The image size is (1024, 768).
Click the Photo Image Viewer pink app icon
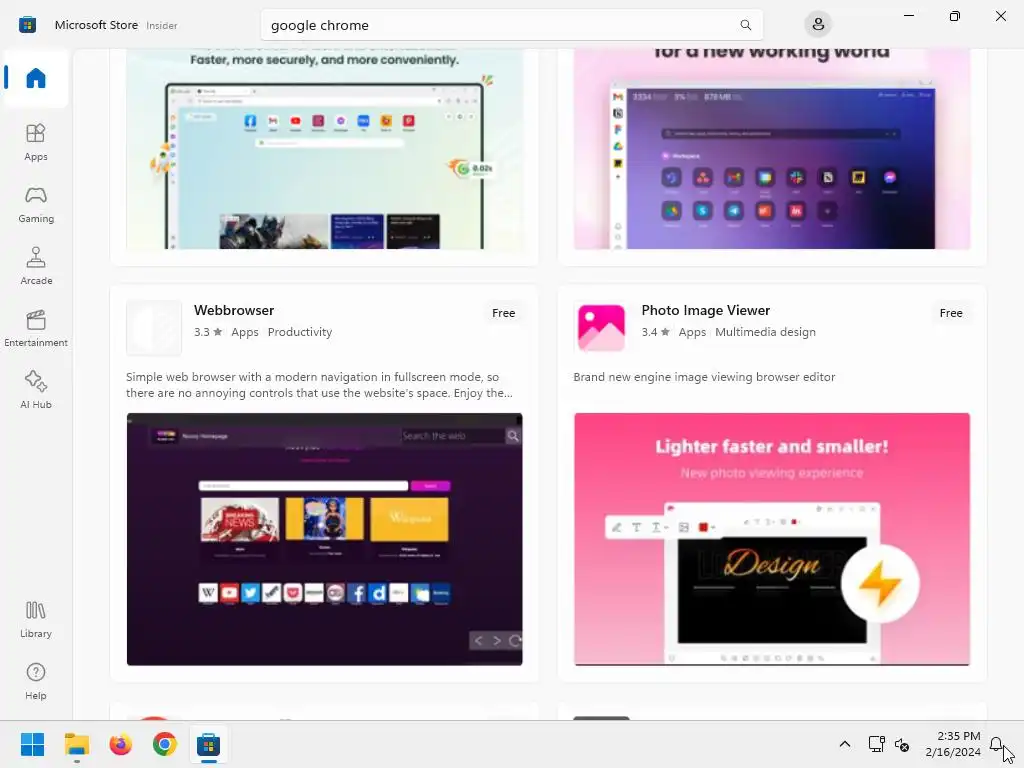[601, 328]
